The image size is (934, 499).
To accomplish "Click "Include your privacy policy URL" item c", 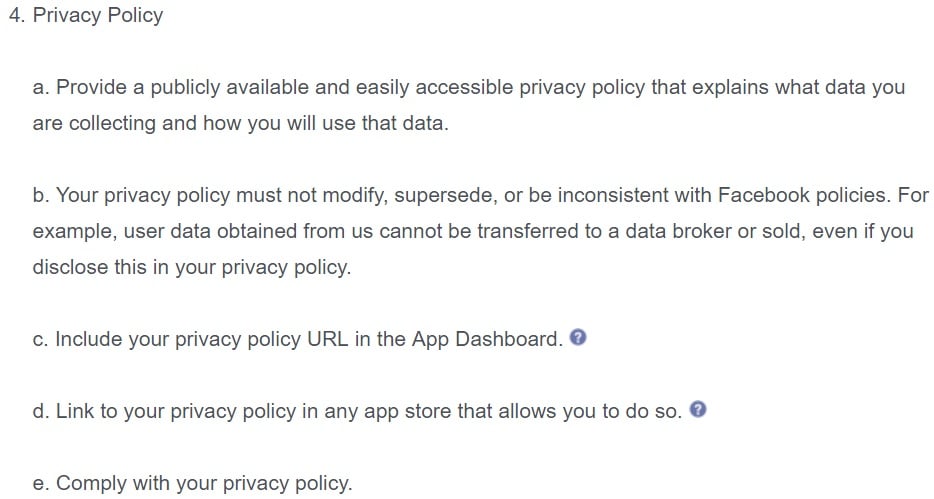I will point(297,339).
